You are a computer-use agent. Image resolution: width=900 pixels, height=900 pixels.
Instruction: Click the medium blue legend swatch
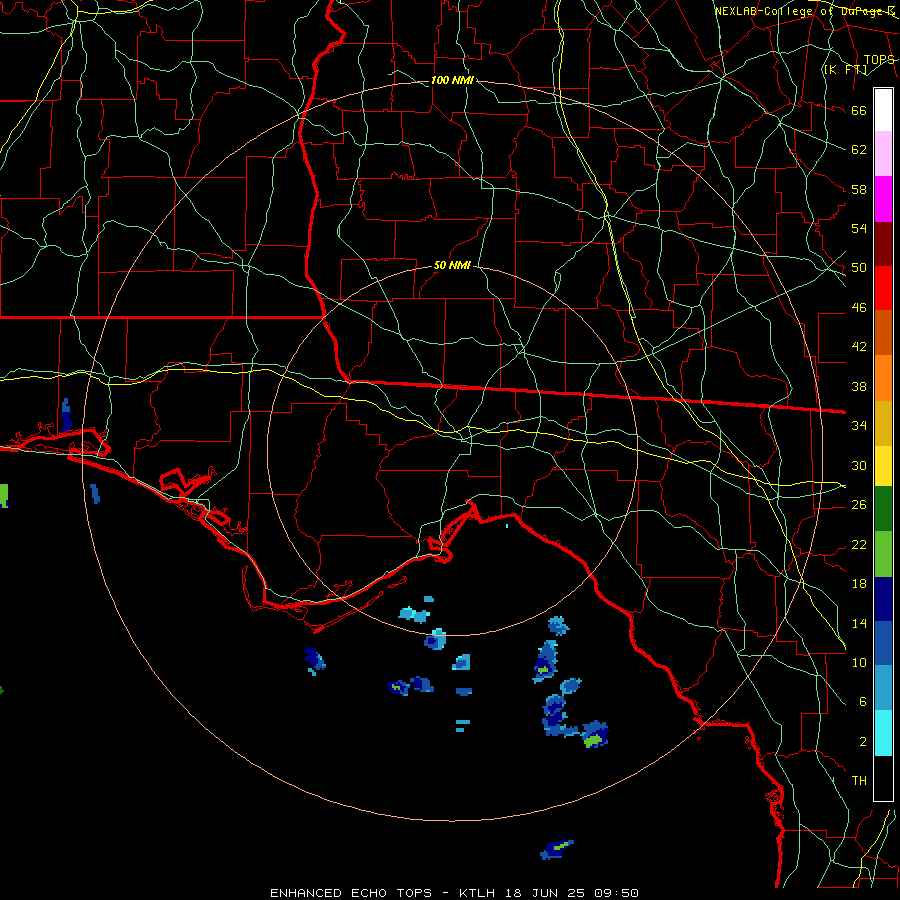883,643
